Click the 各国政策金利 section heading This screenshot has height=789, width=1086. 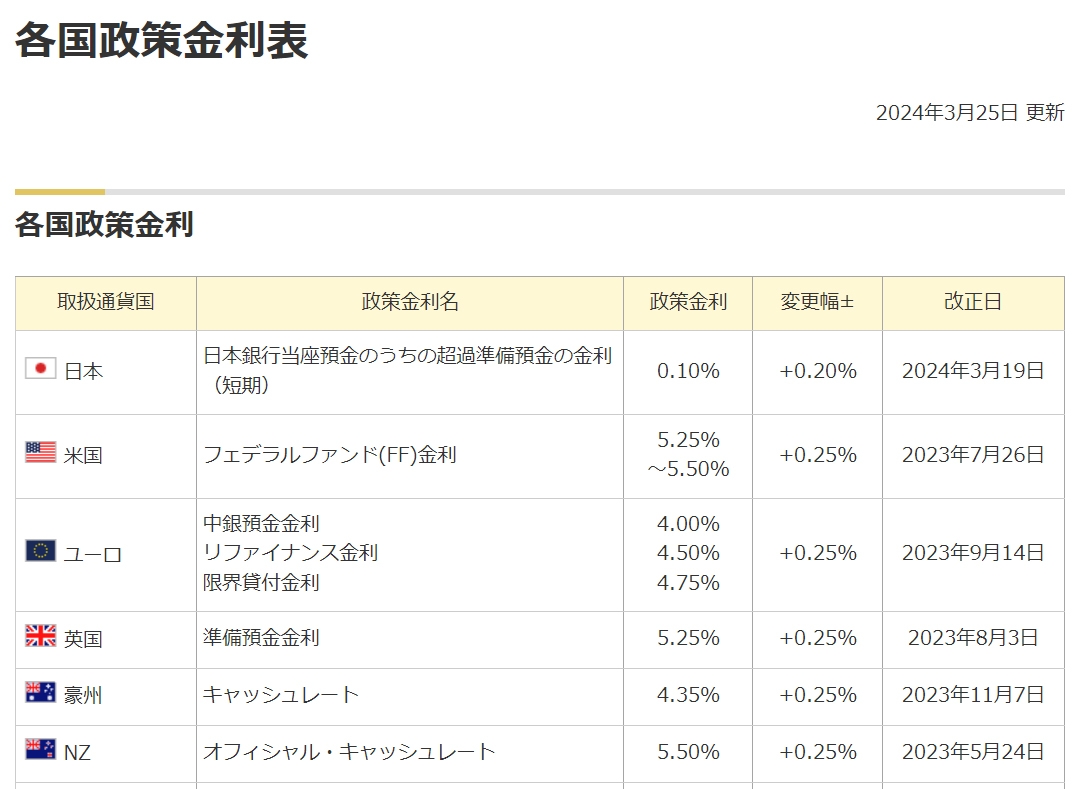(x=104, y=225)
